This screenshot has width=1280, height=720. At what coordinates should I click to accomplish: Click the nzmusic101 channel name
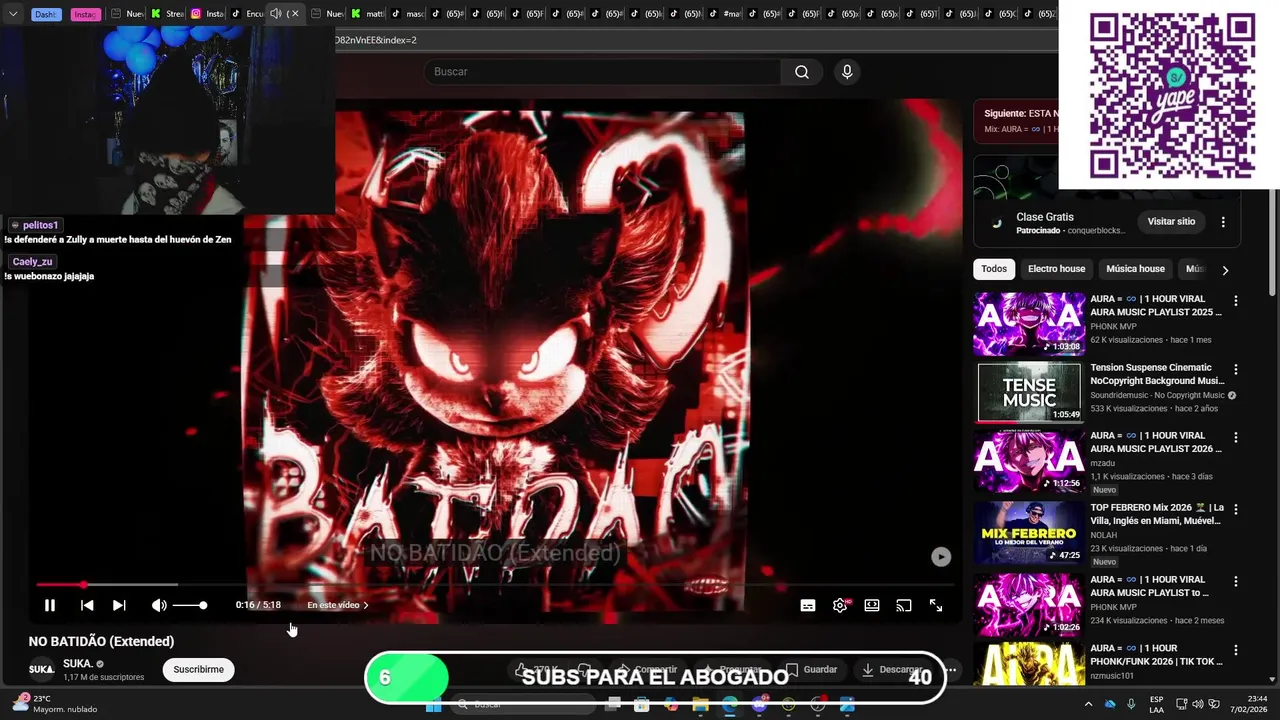[x=1112, y=676]
